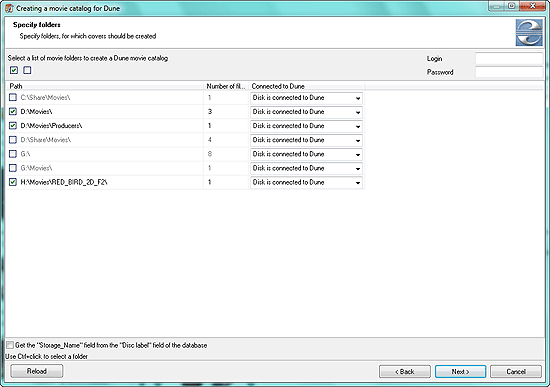The height and width of the screenshot is (387, 550).
Task: Open connection dropdown for D:\Movies\ row
Action: click(306, 112)
